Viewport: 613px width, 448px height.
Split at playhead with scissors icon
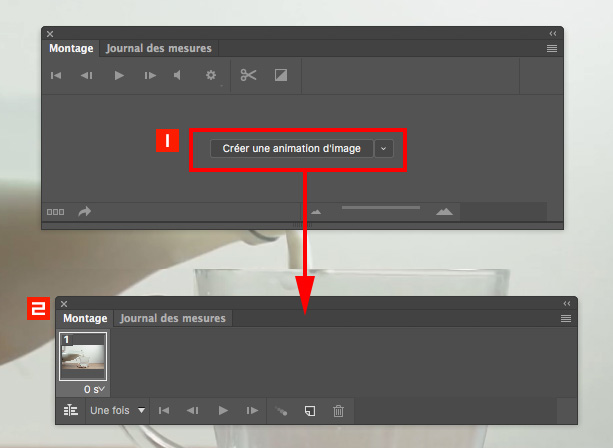(248, 75)
